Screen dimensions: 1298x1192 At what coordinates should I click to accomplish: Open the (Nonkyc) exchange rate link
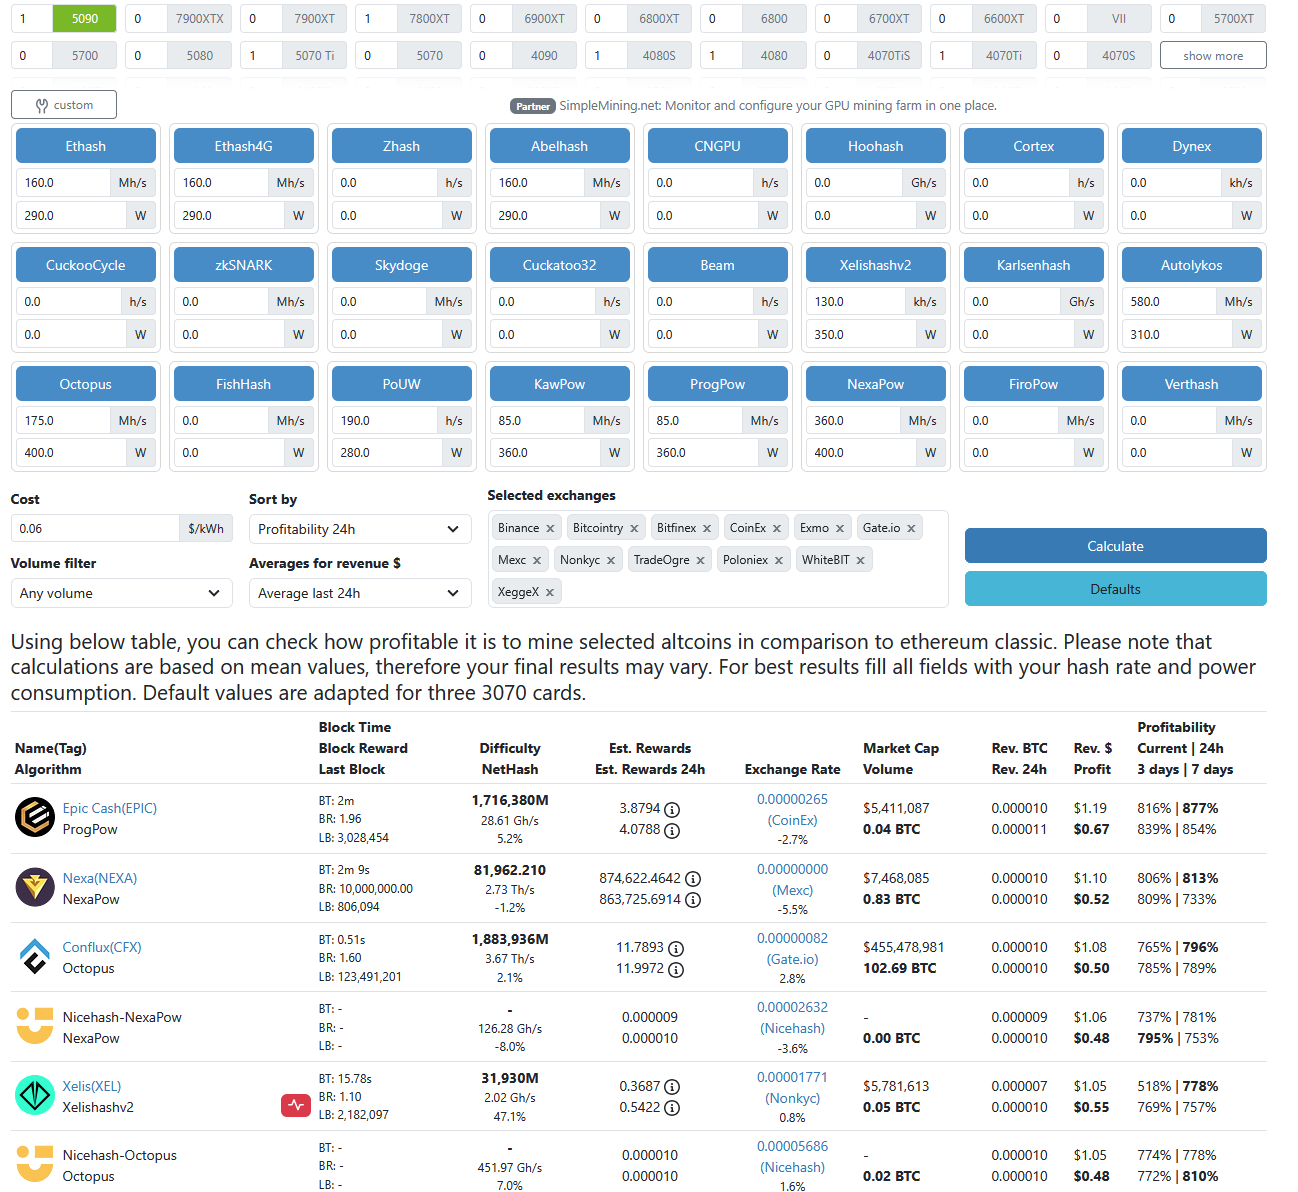click(x=792, y=1098)
